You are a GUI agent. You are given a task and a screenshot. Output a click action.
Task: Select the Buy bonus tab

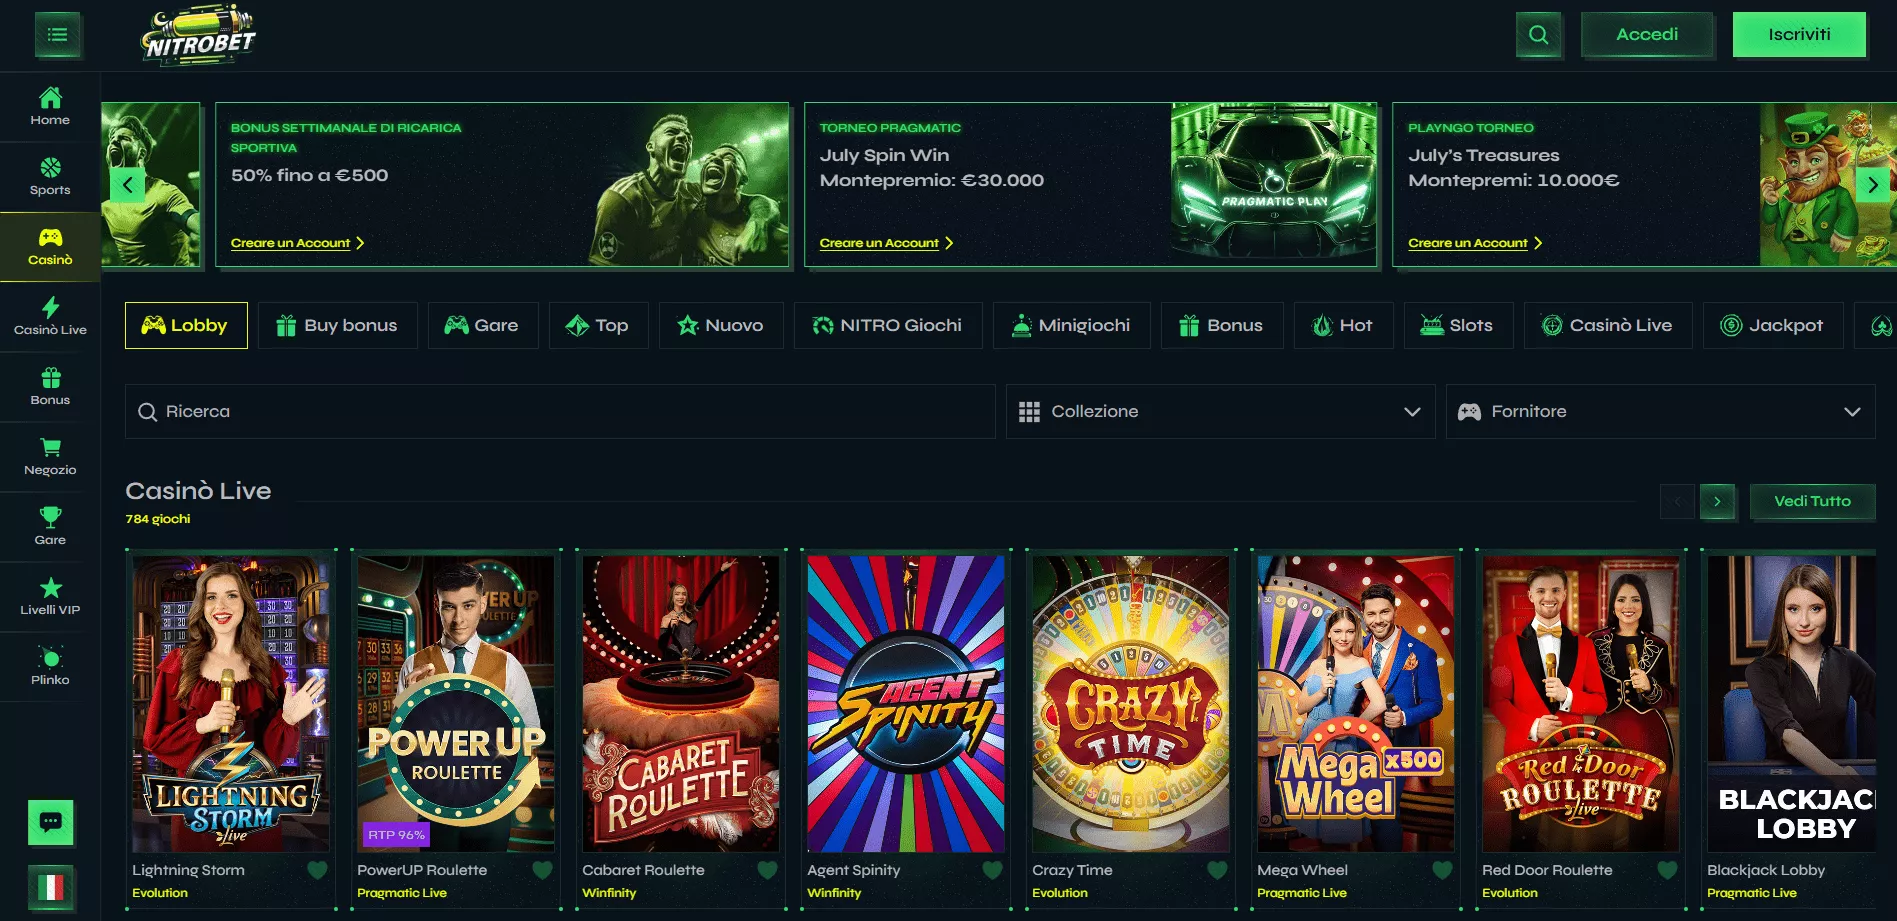point(338,325)
